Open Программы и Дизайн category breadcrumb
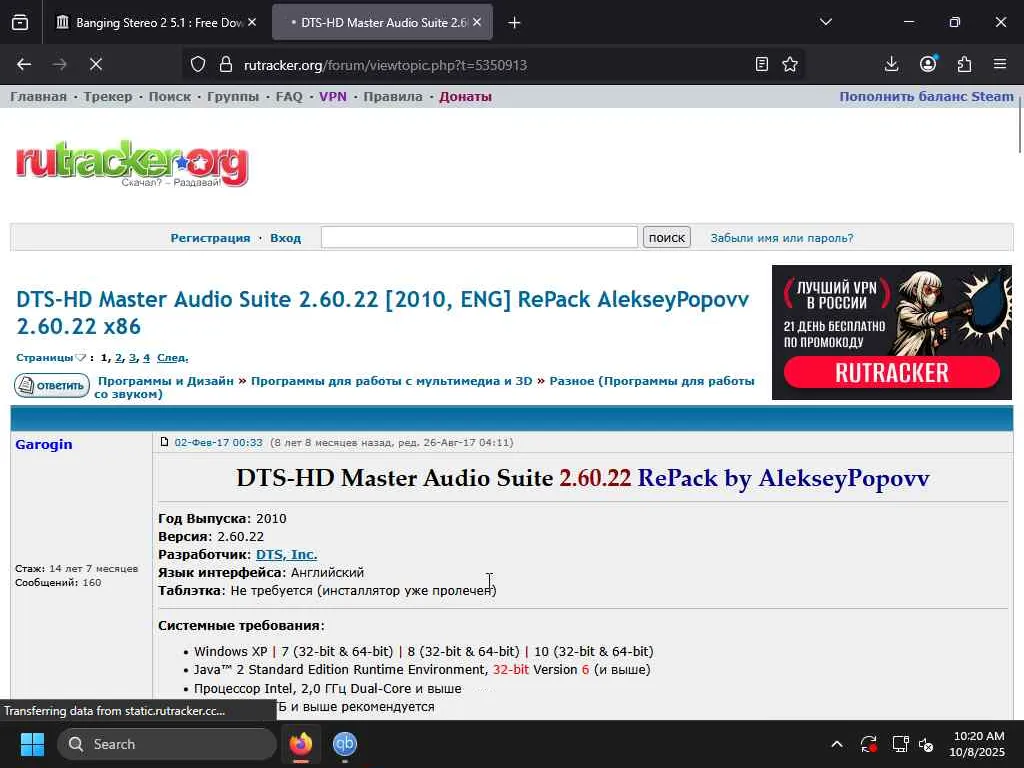The image size is (1024, 768). point(165,381)
